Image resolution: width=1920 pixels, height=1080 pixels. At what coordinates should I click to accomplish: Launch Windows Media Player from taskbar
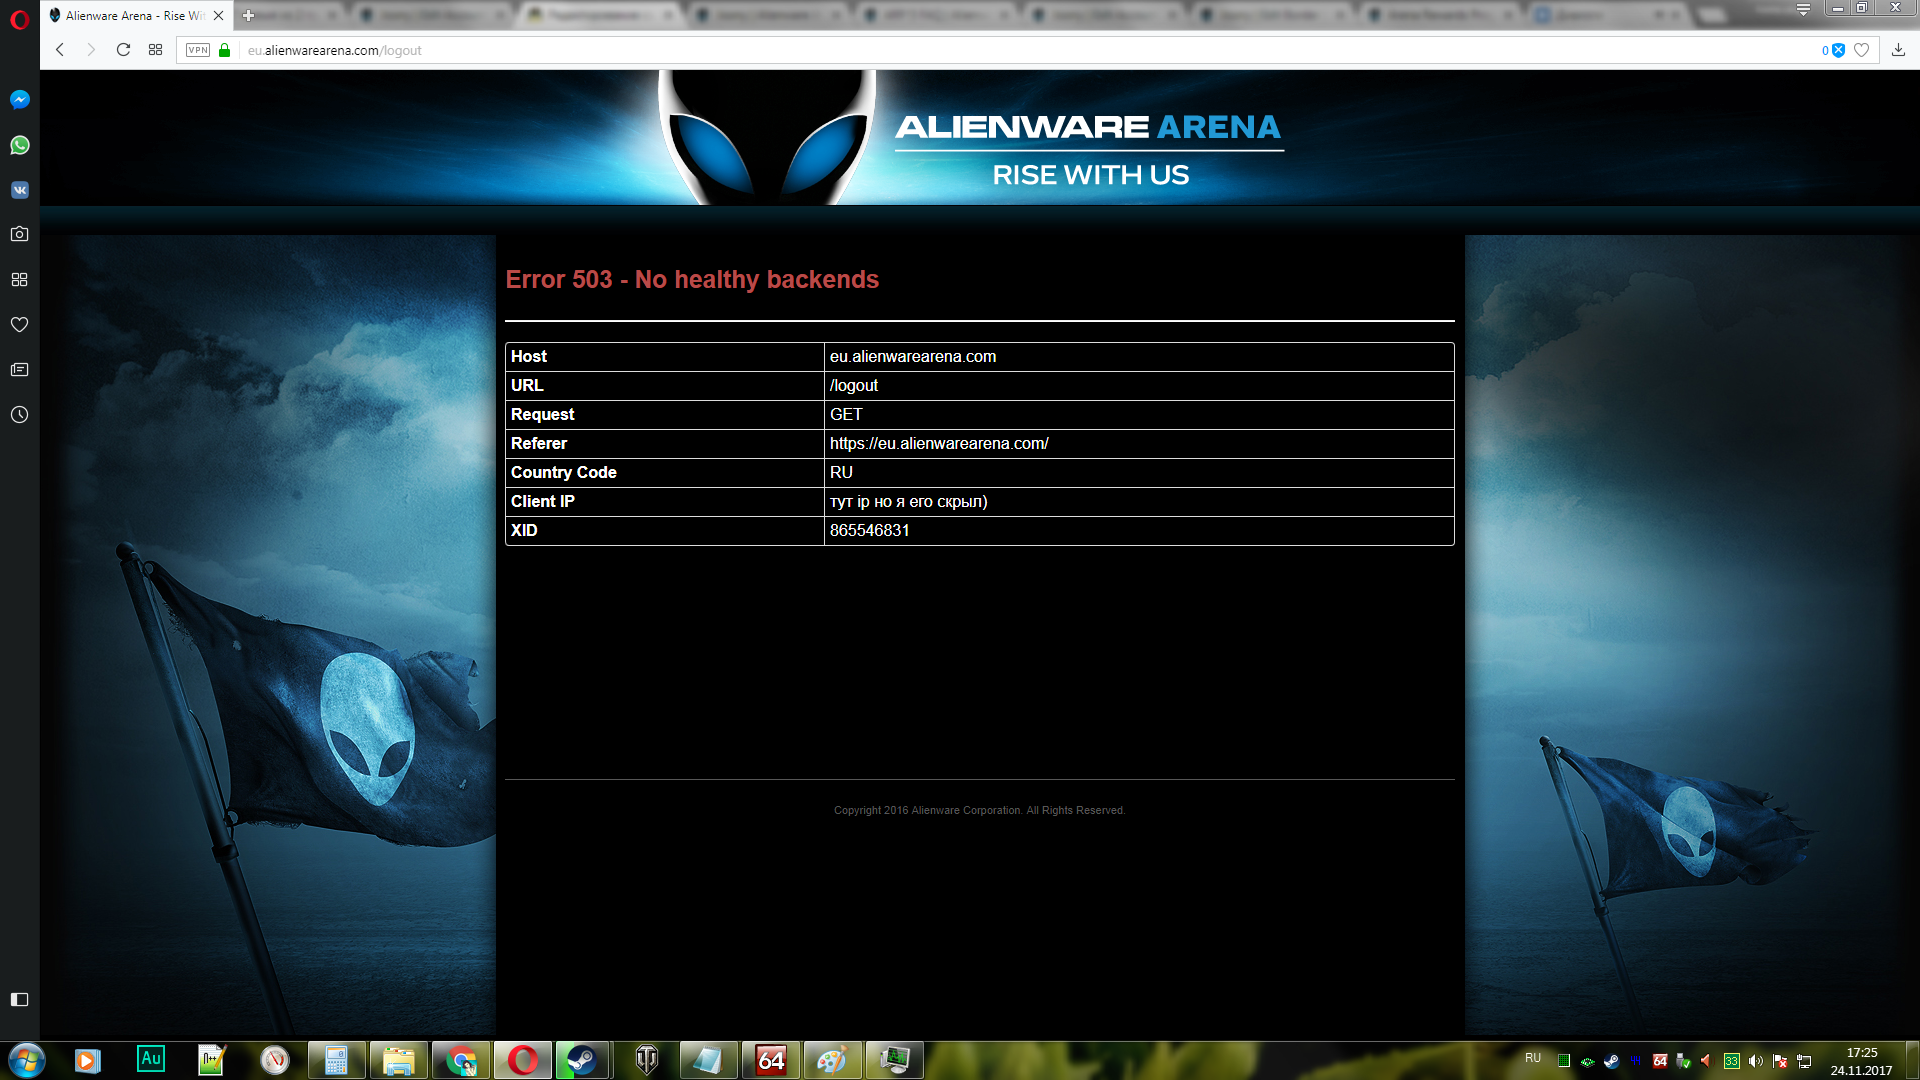tap(88, 1060)
